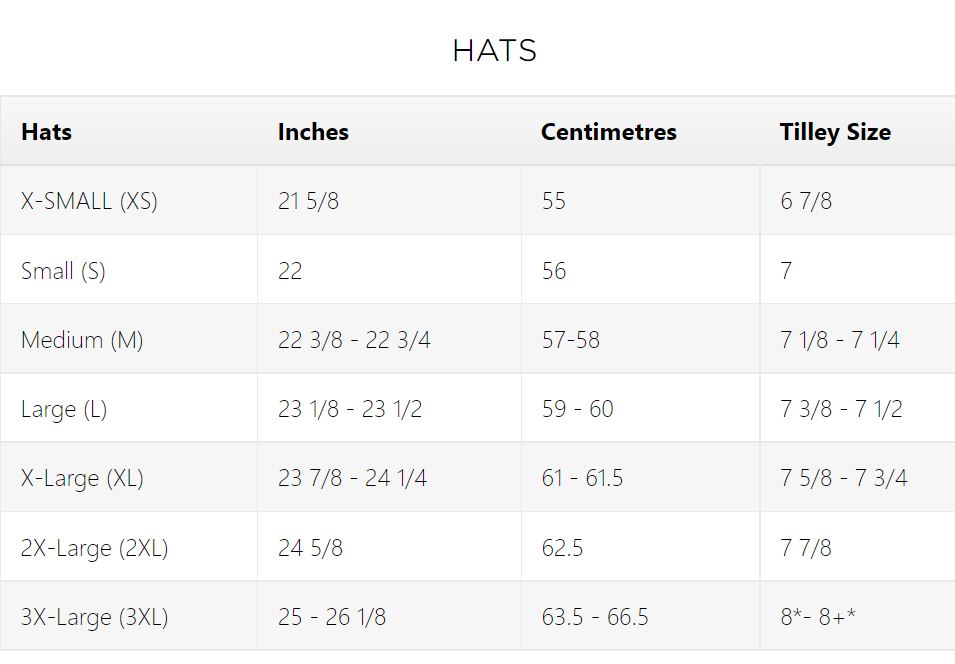
Task: Select the 23 7/8 - 24 1/4 inches cell
Action: (352, 478)
